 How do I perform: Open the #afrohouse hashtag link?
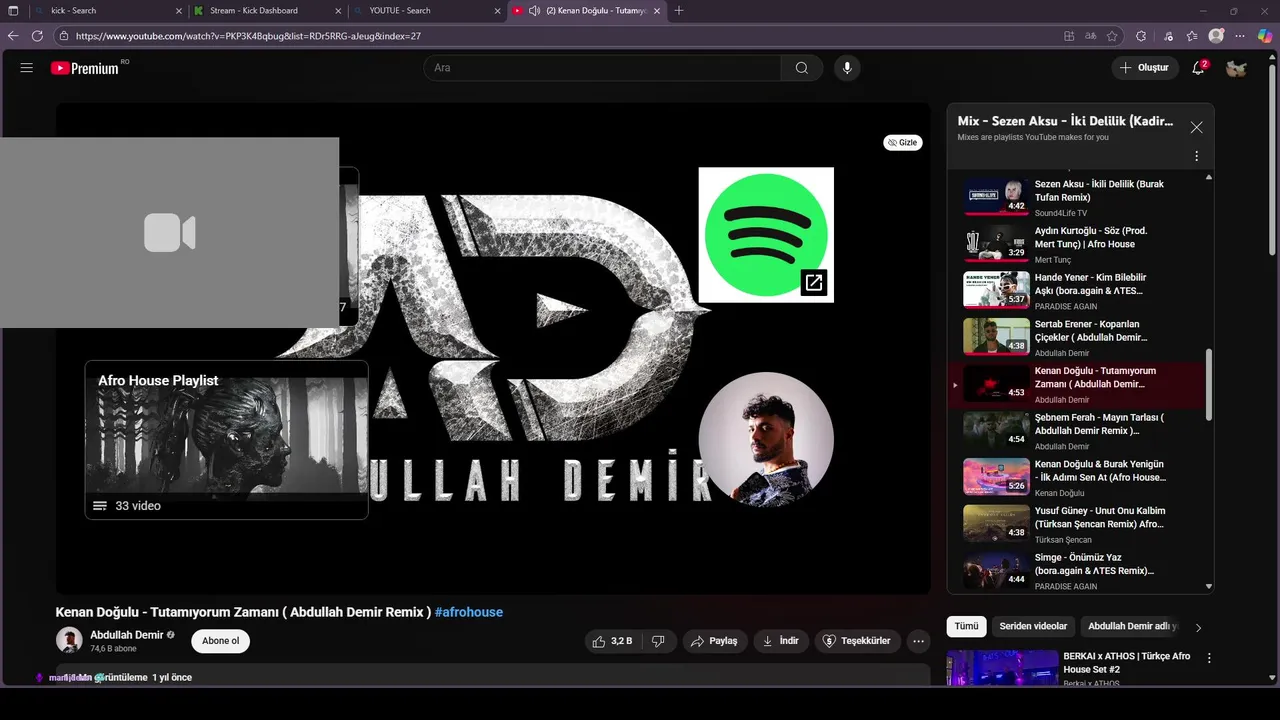point(469,612)
